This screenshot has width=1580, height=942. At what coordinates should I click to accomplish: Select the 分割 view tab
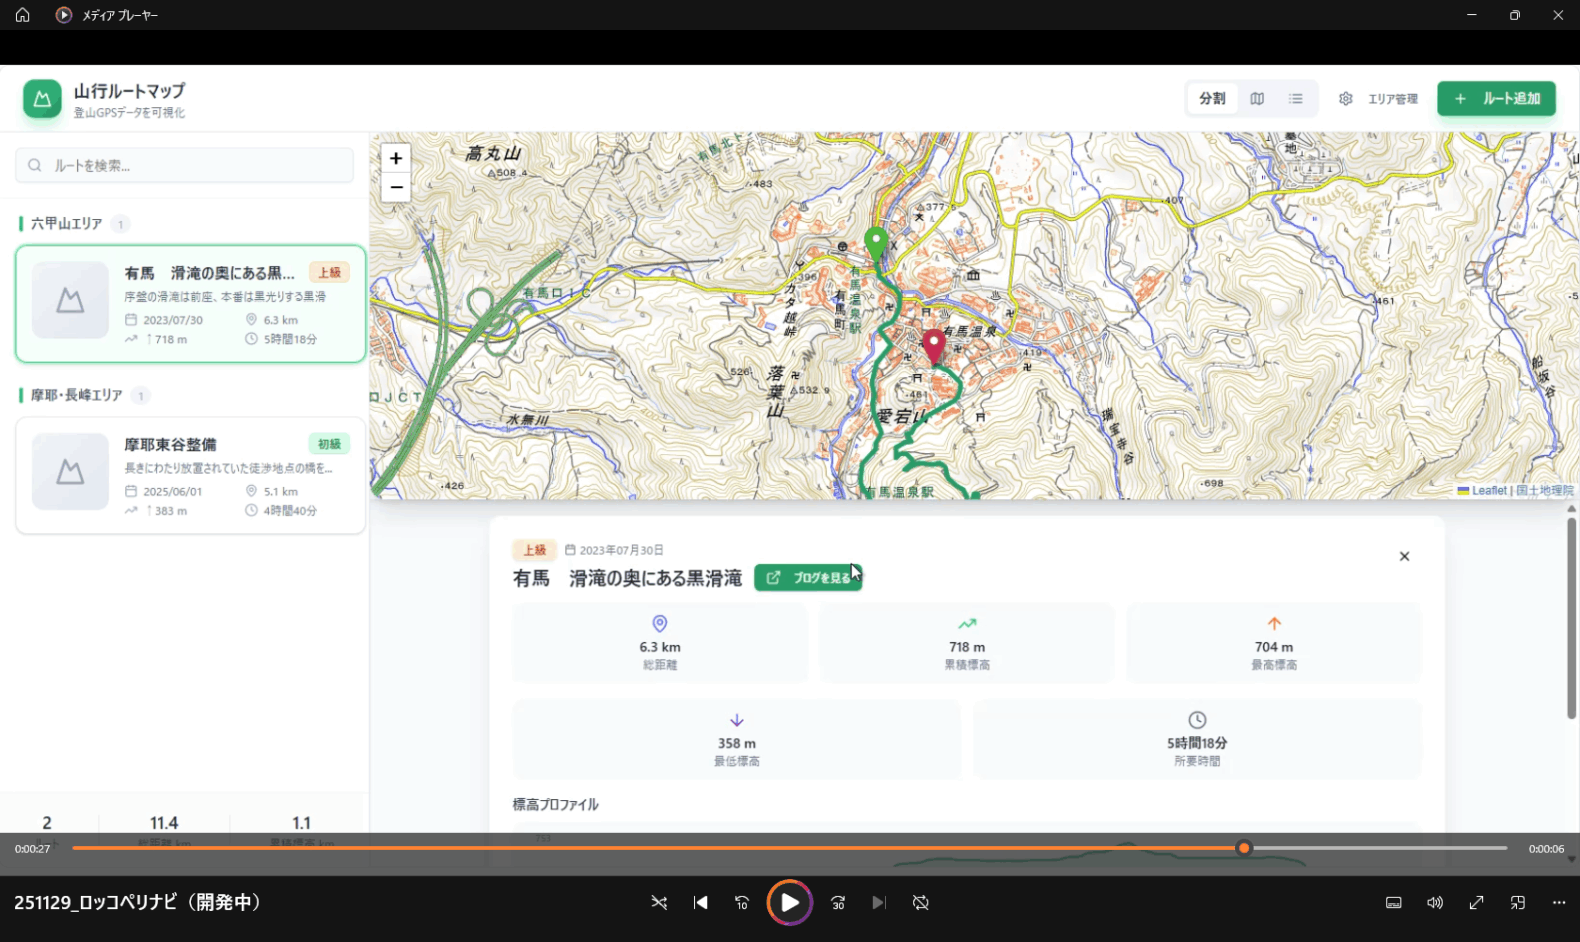pos(1212,99)
